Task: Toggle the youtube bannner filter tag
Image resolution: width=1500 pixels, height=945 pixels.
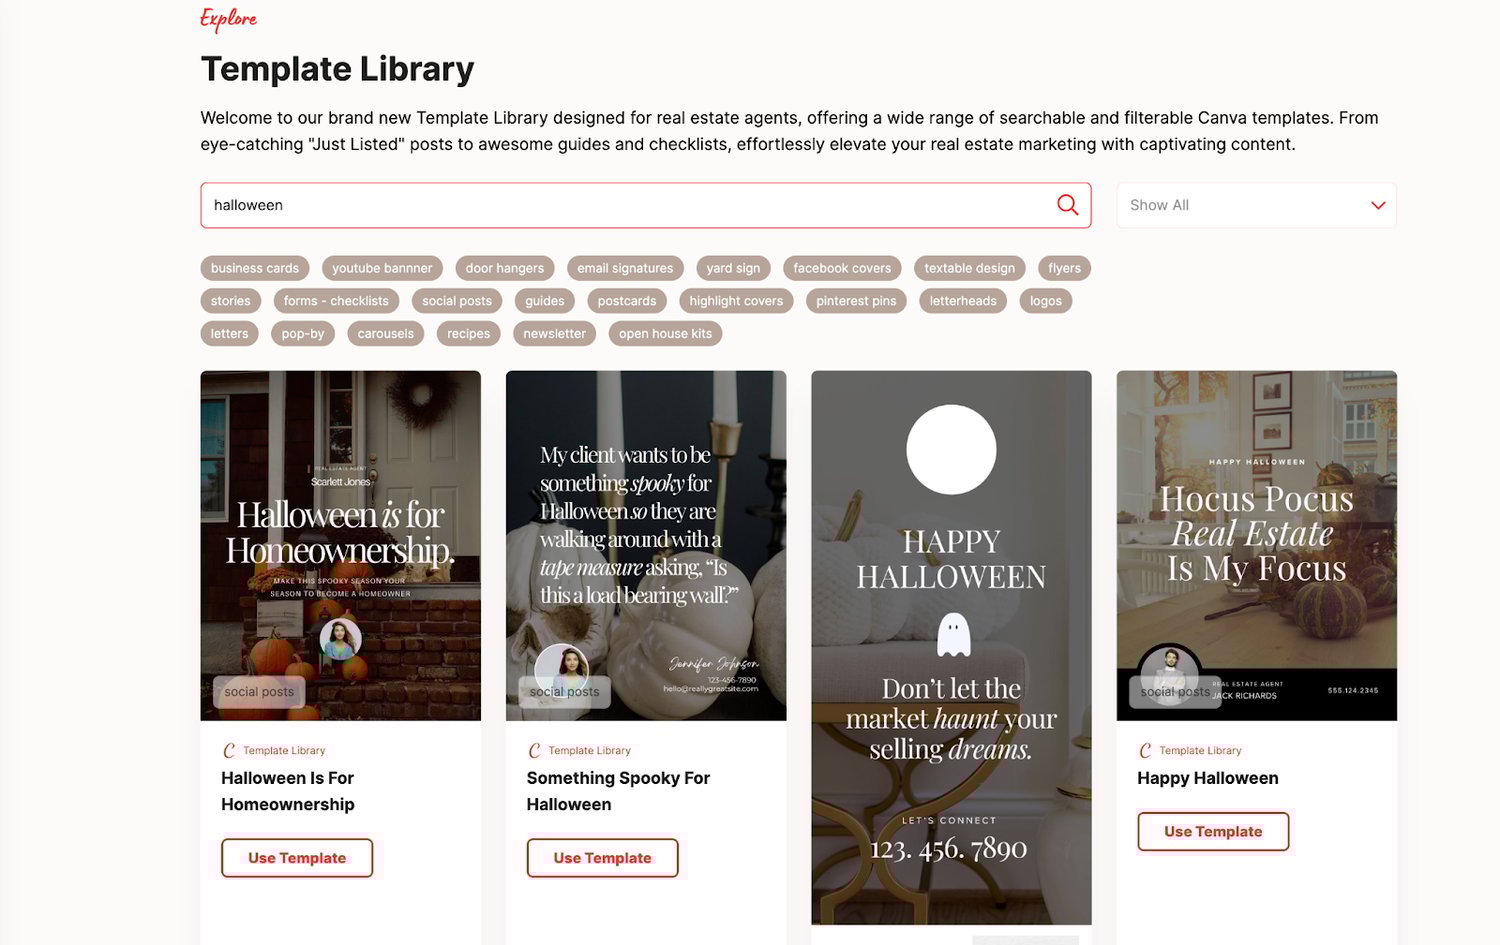Action: tap(382, 268)
